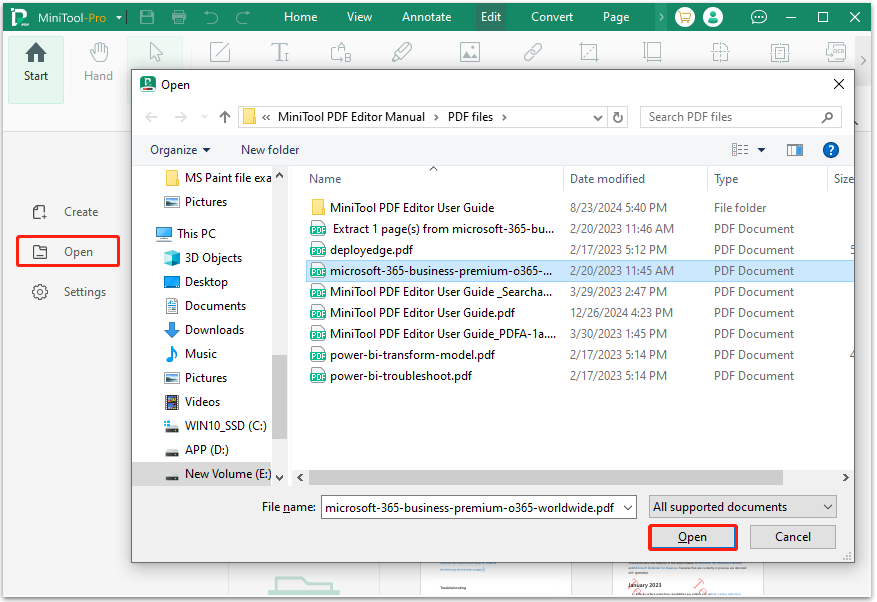Select New Volume (E:) in navigation tree
Image resolution: width=877 pixels, height=602 pixels.
coord(227,474)
